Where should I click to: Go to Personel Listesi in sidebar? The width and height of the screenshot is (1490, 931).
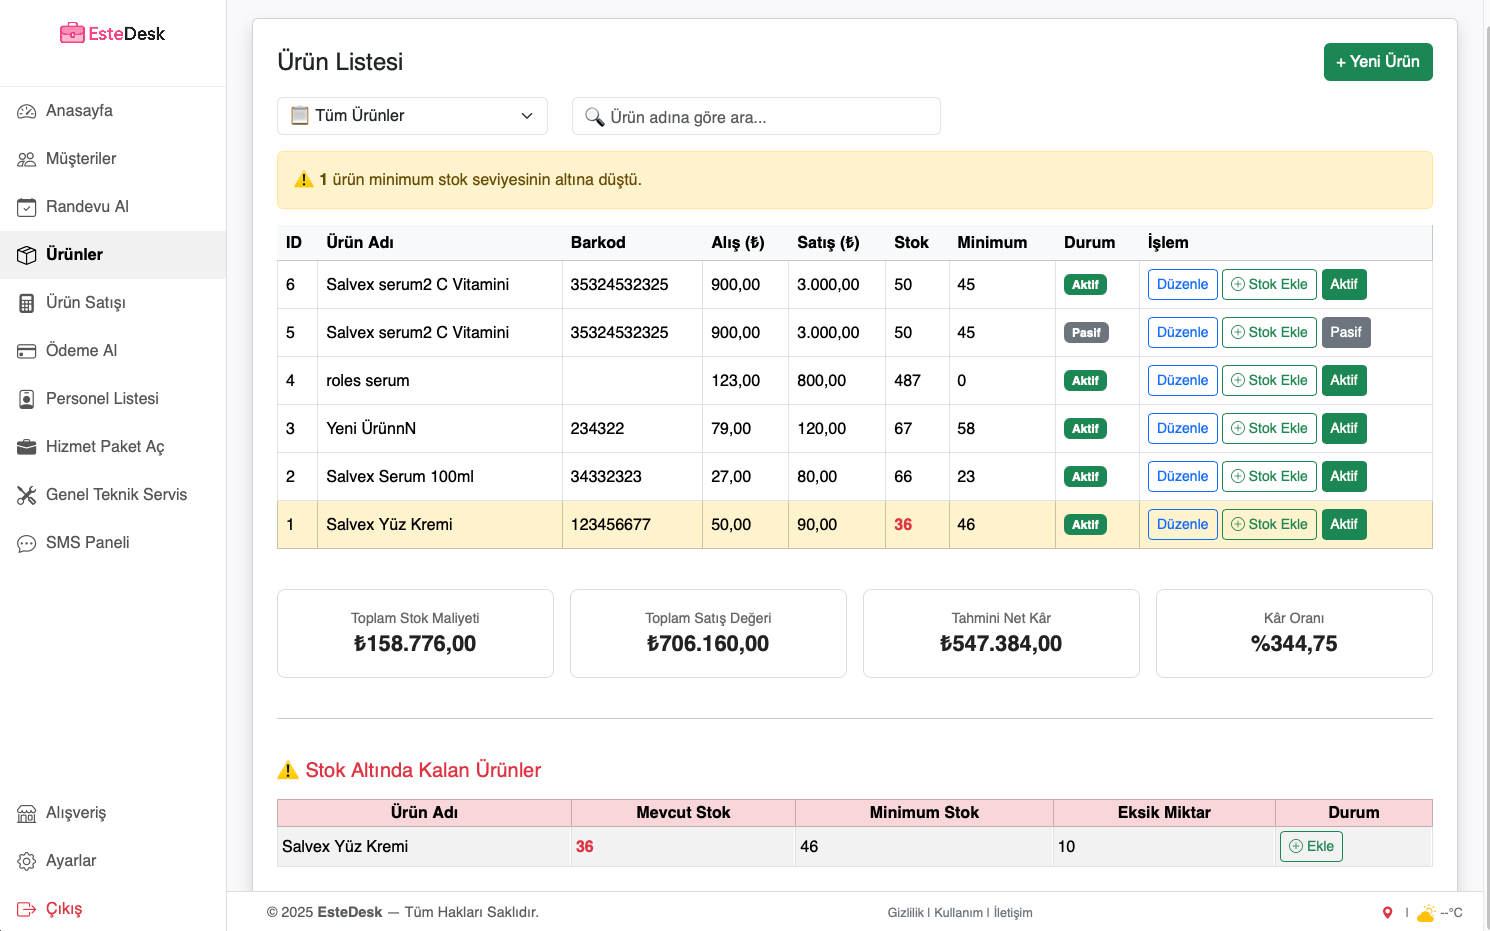[102, 399]
